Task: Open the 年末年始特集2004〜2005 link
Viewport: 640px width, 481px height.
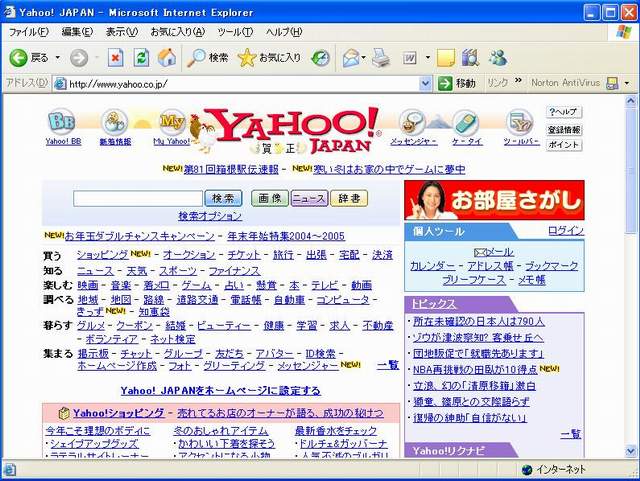Action: [286, 236]
